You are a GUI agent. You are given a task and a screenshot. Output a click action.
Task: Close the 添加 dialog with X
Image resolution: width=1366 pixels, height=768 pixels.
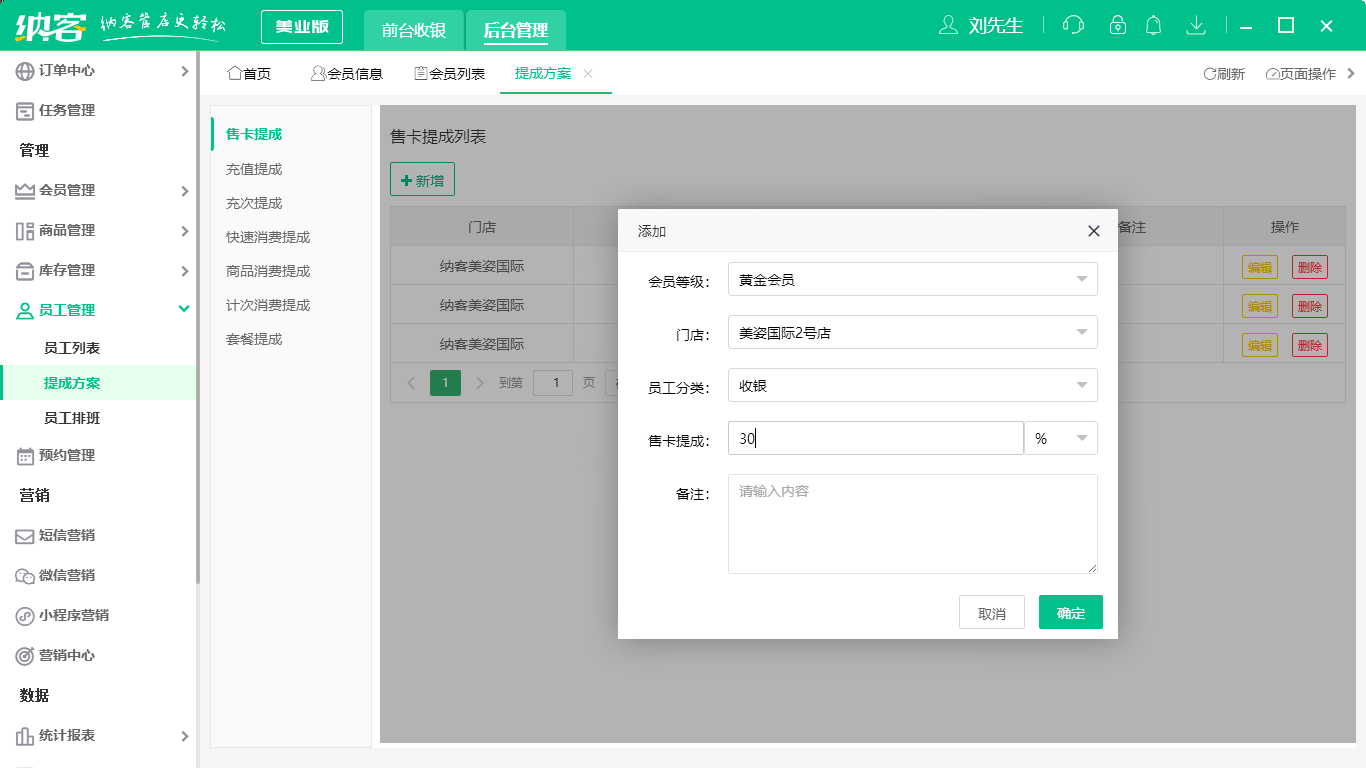pos(1093,231)
